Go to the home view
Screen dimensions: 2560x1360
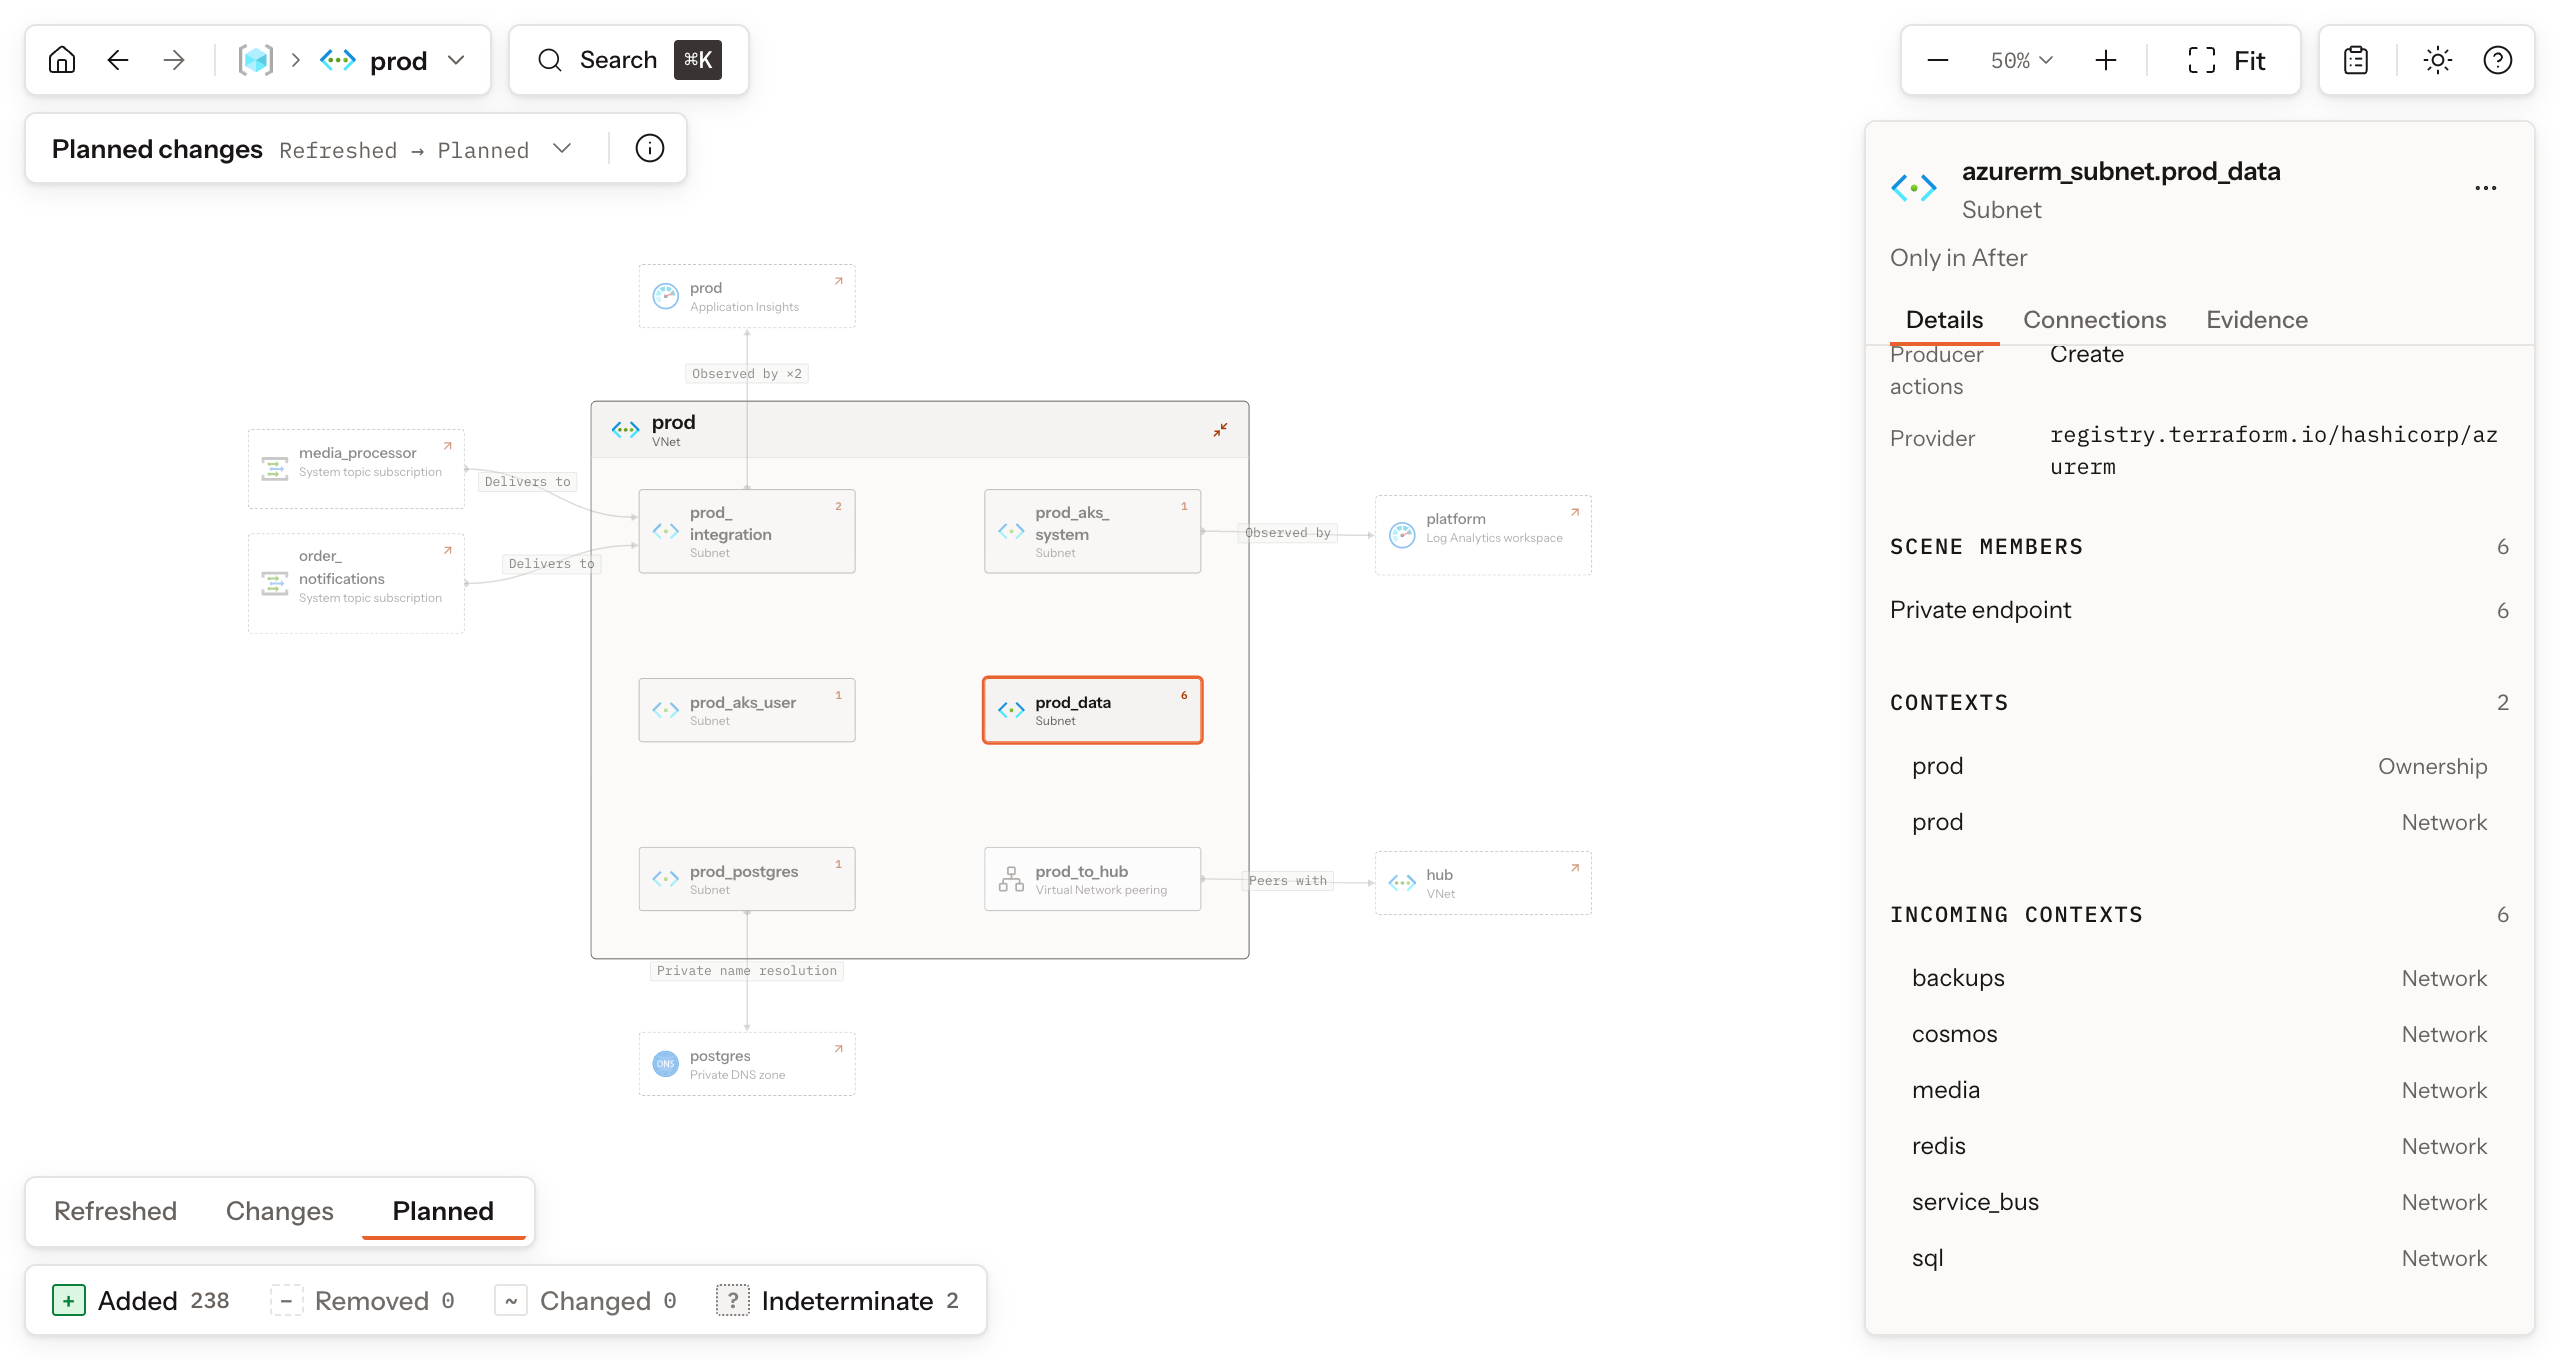pos(62,60)
